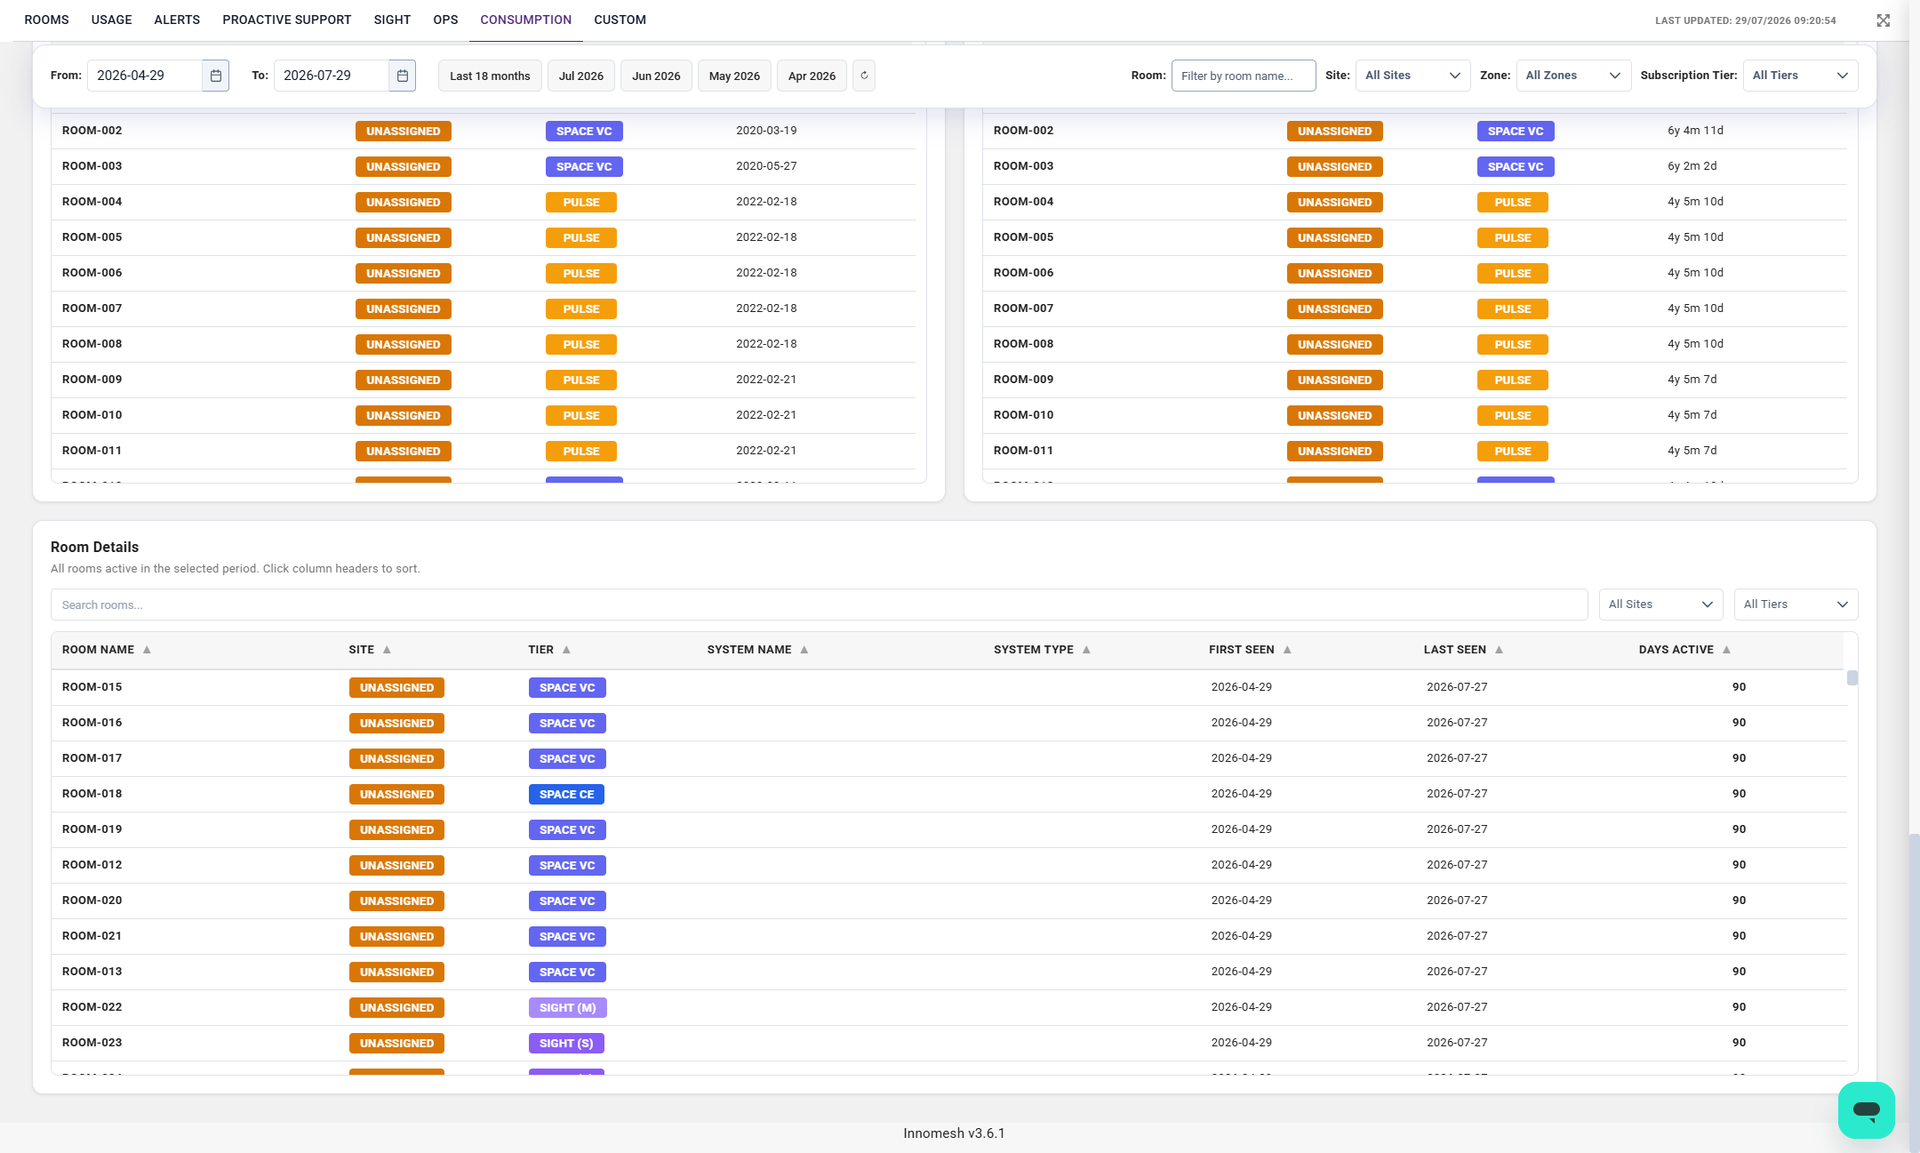The height and width of the screenshot is (1153, 1920).
Task: Click ROOM-022 in Room Details
Action: point(92,1007)
